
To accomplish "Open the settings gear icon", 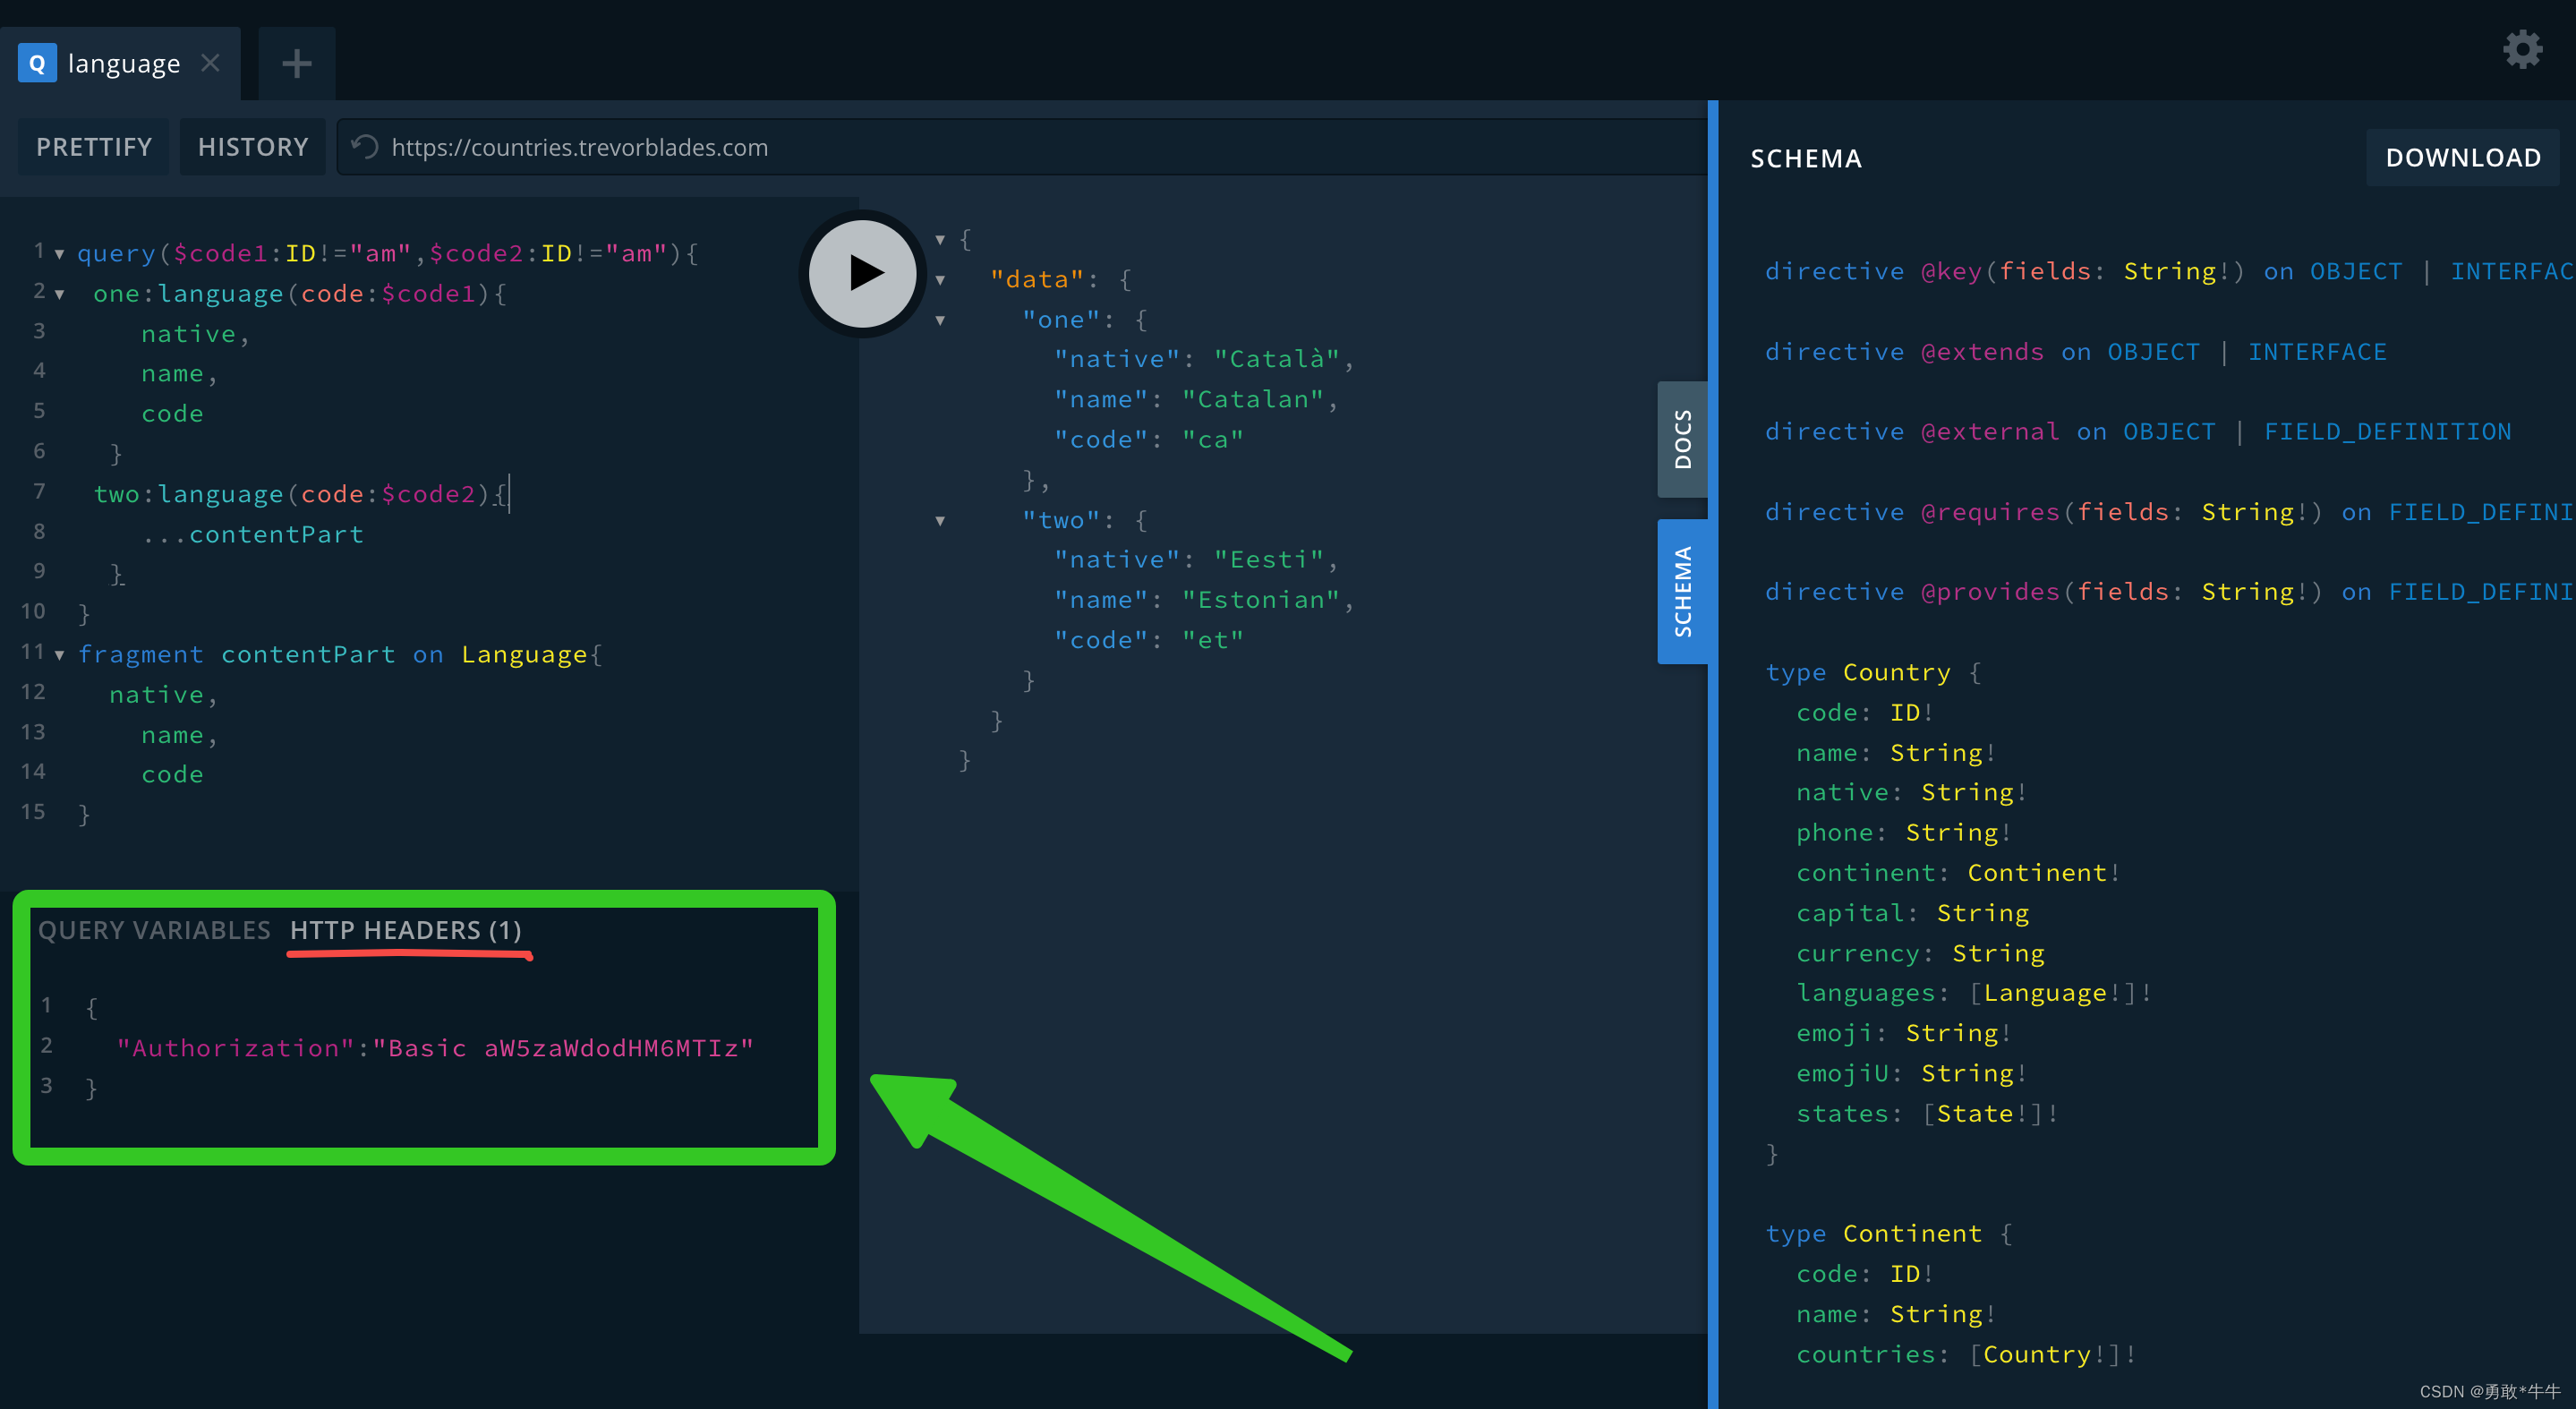I will pyautogui.click(x=2521, y=49).
